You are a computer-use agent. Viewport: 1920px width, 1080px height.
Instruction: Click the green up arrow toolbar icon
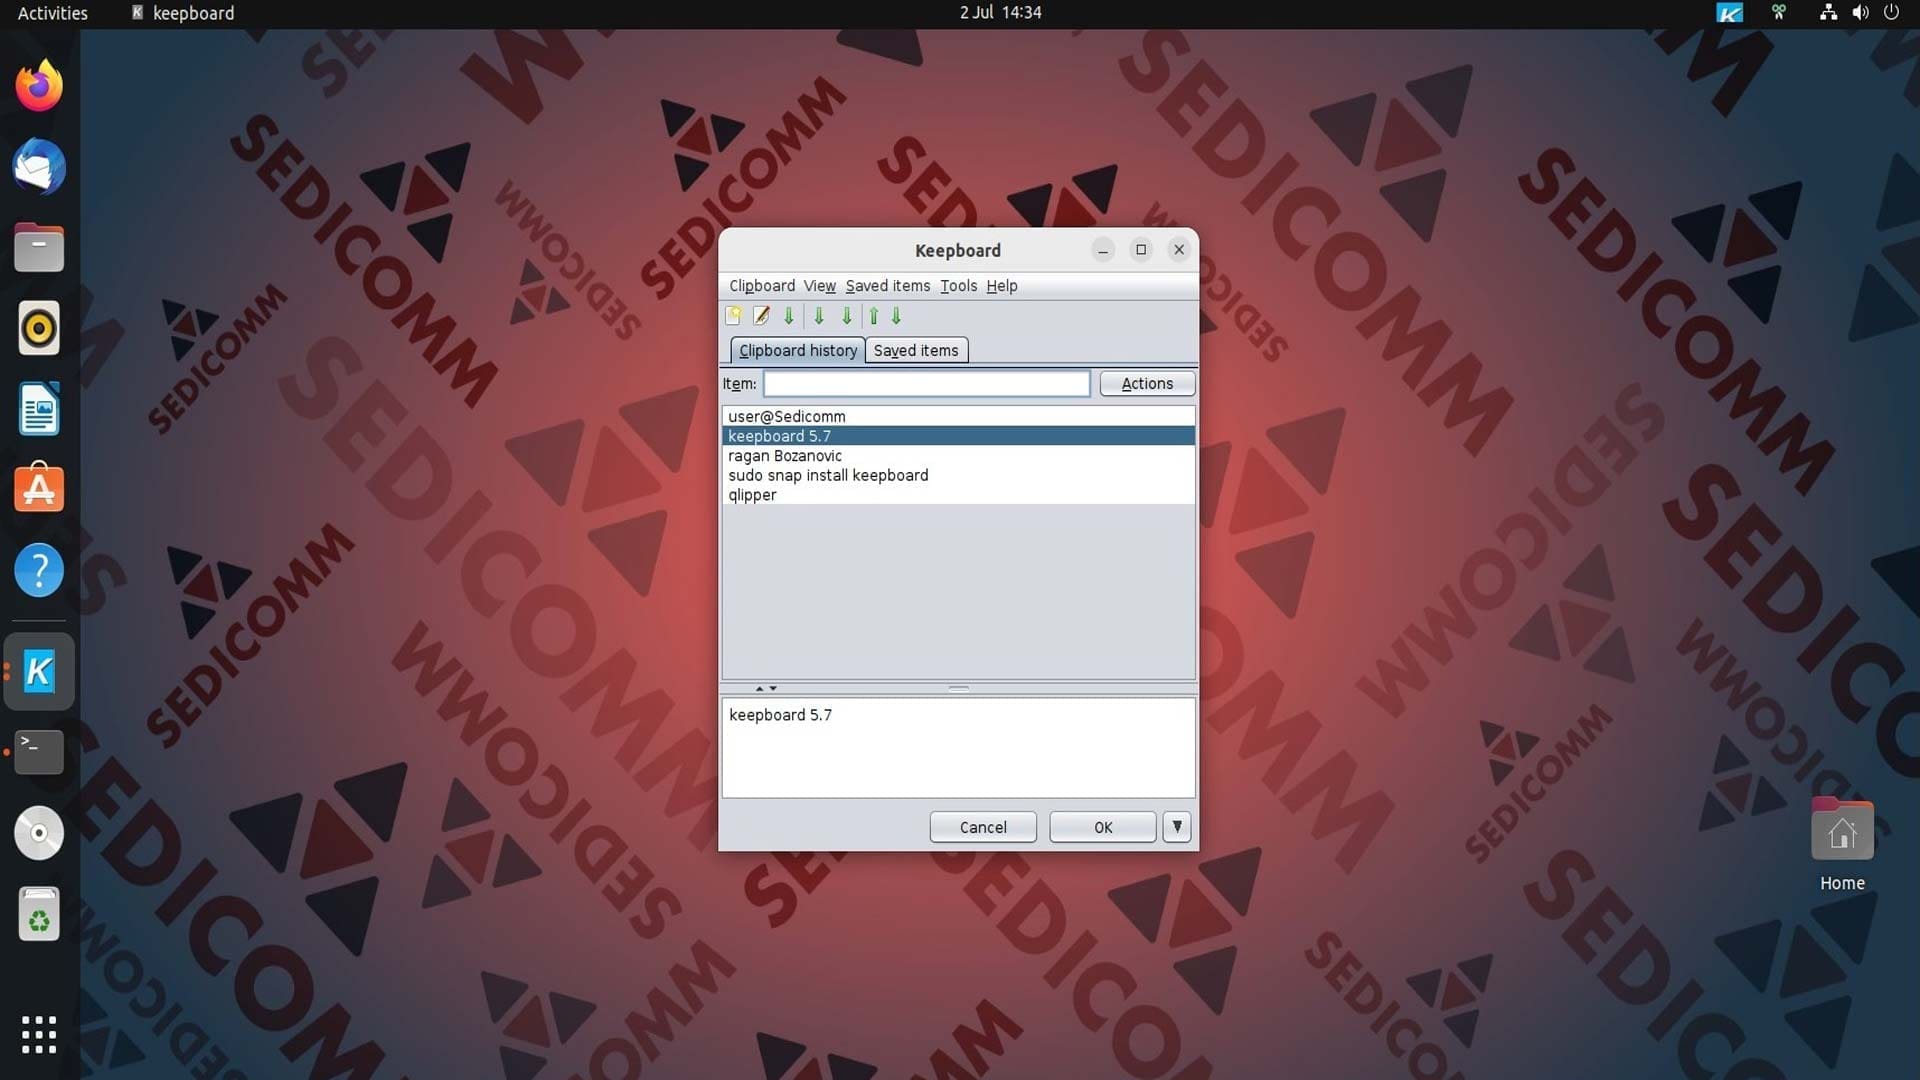click(874, 316)
